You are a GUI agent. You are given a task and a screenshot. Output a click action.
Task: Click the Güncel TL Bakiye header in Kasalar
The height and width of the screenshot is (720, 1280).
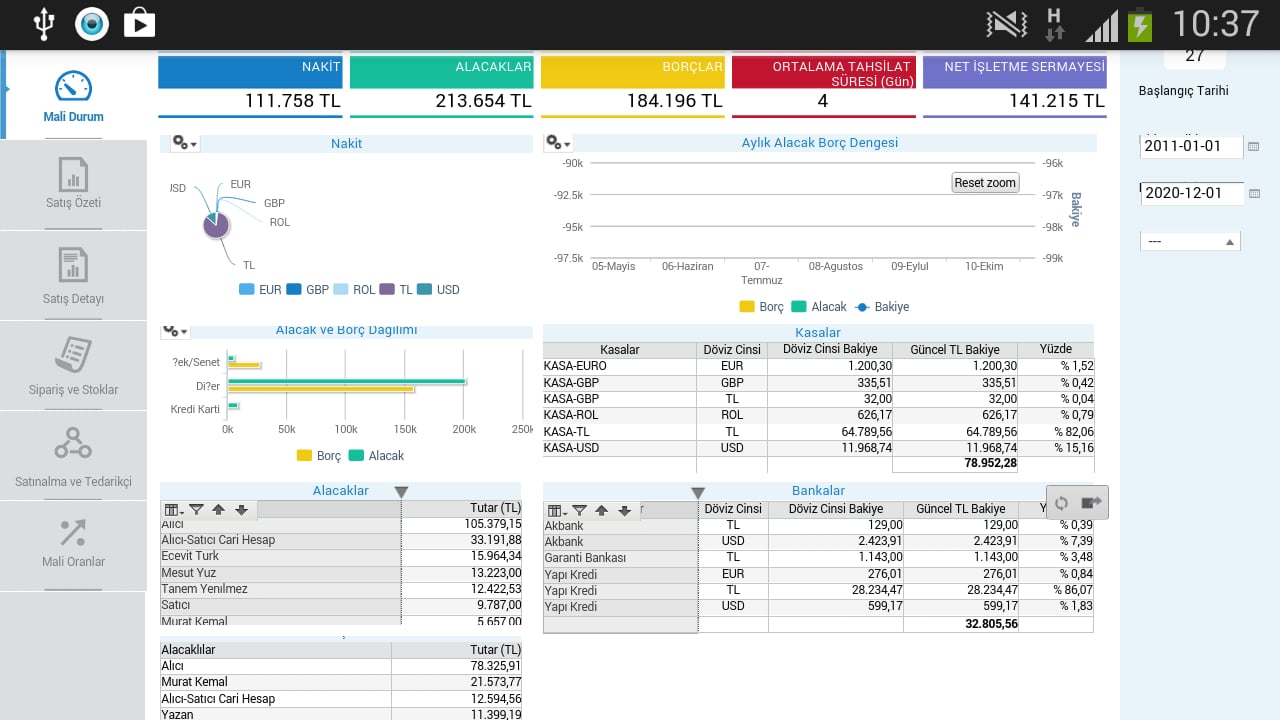coord(955,350)
